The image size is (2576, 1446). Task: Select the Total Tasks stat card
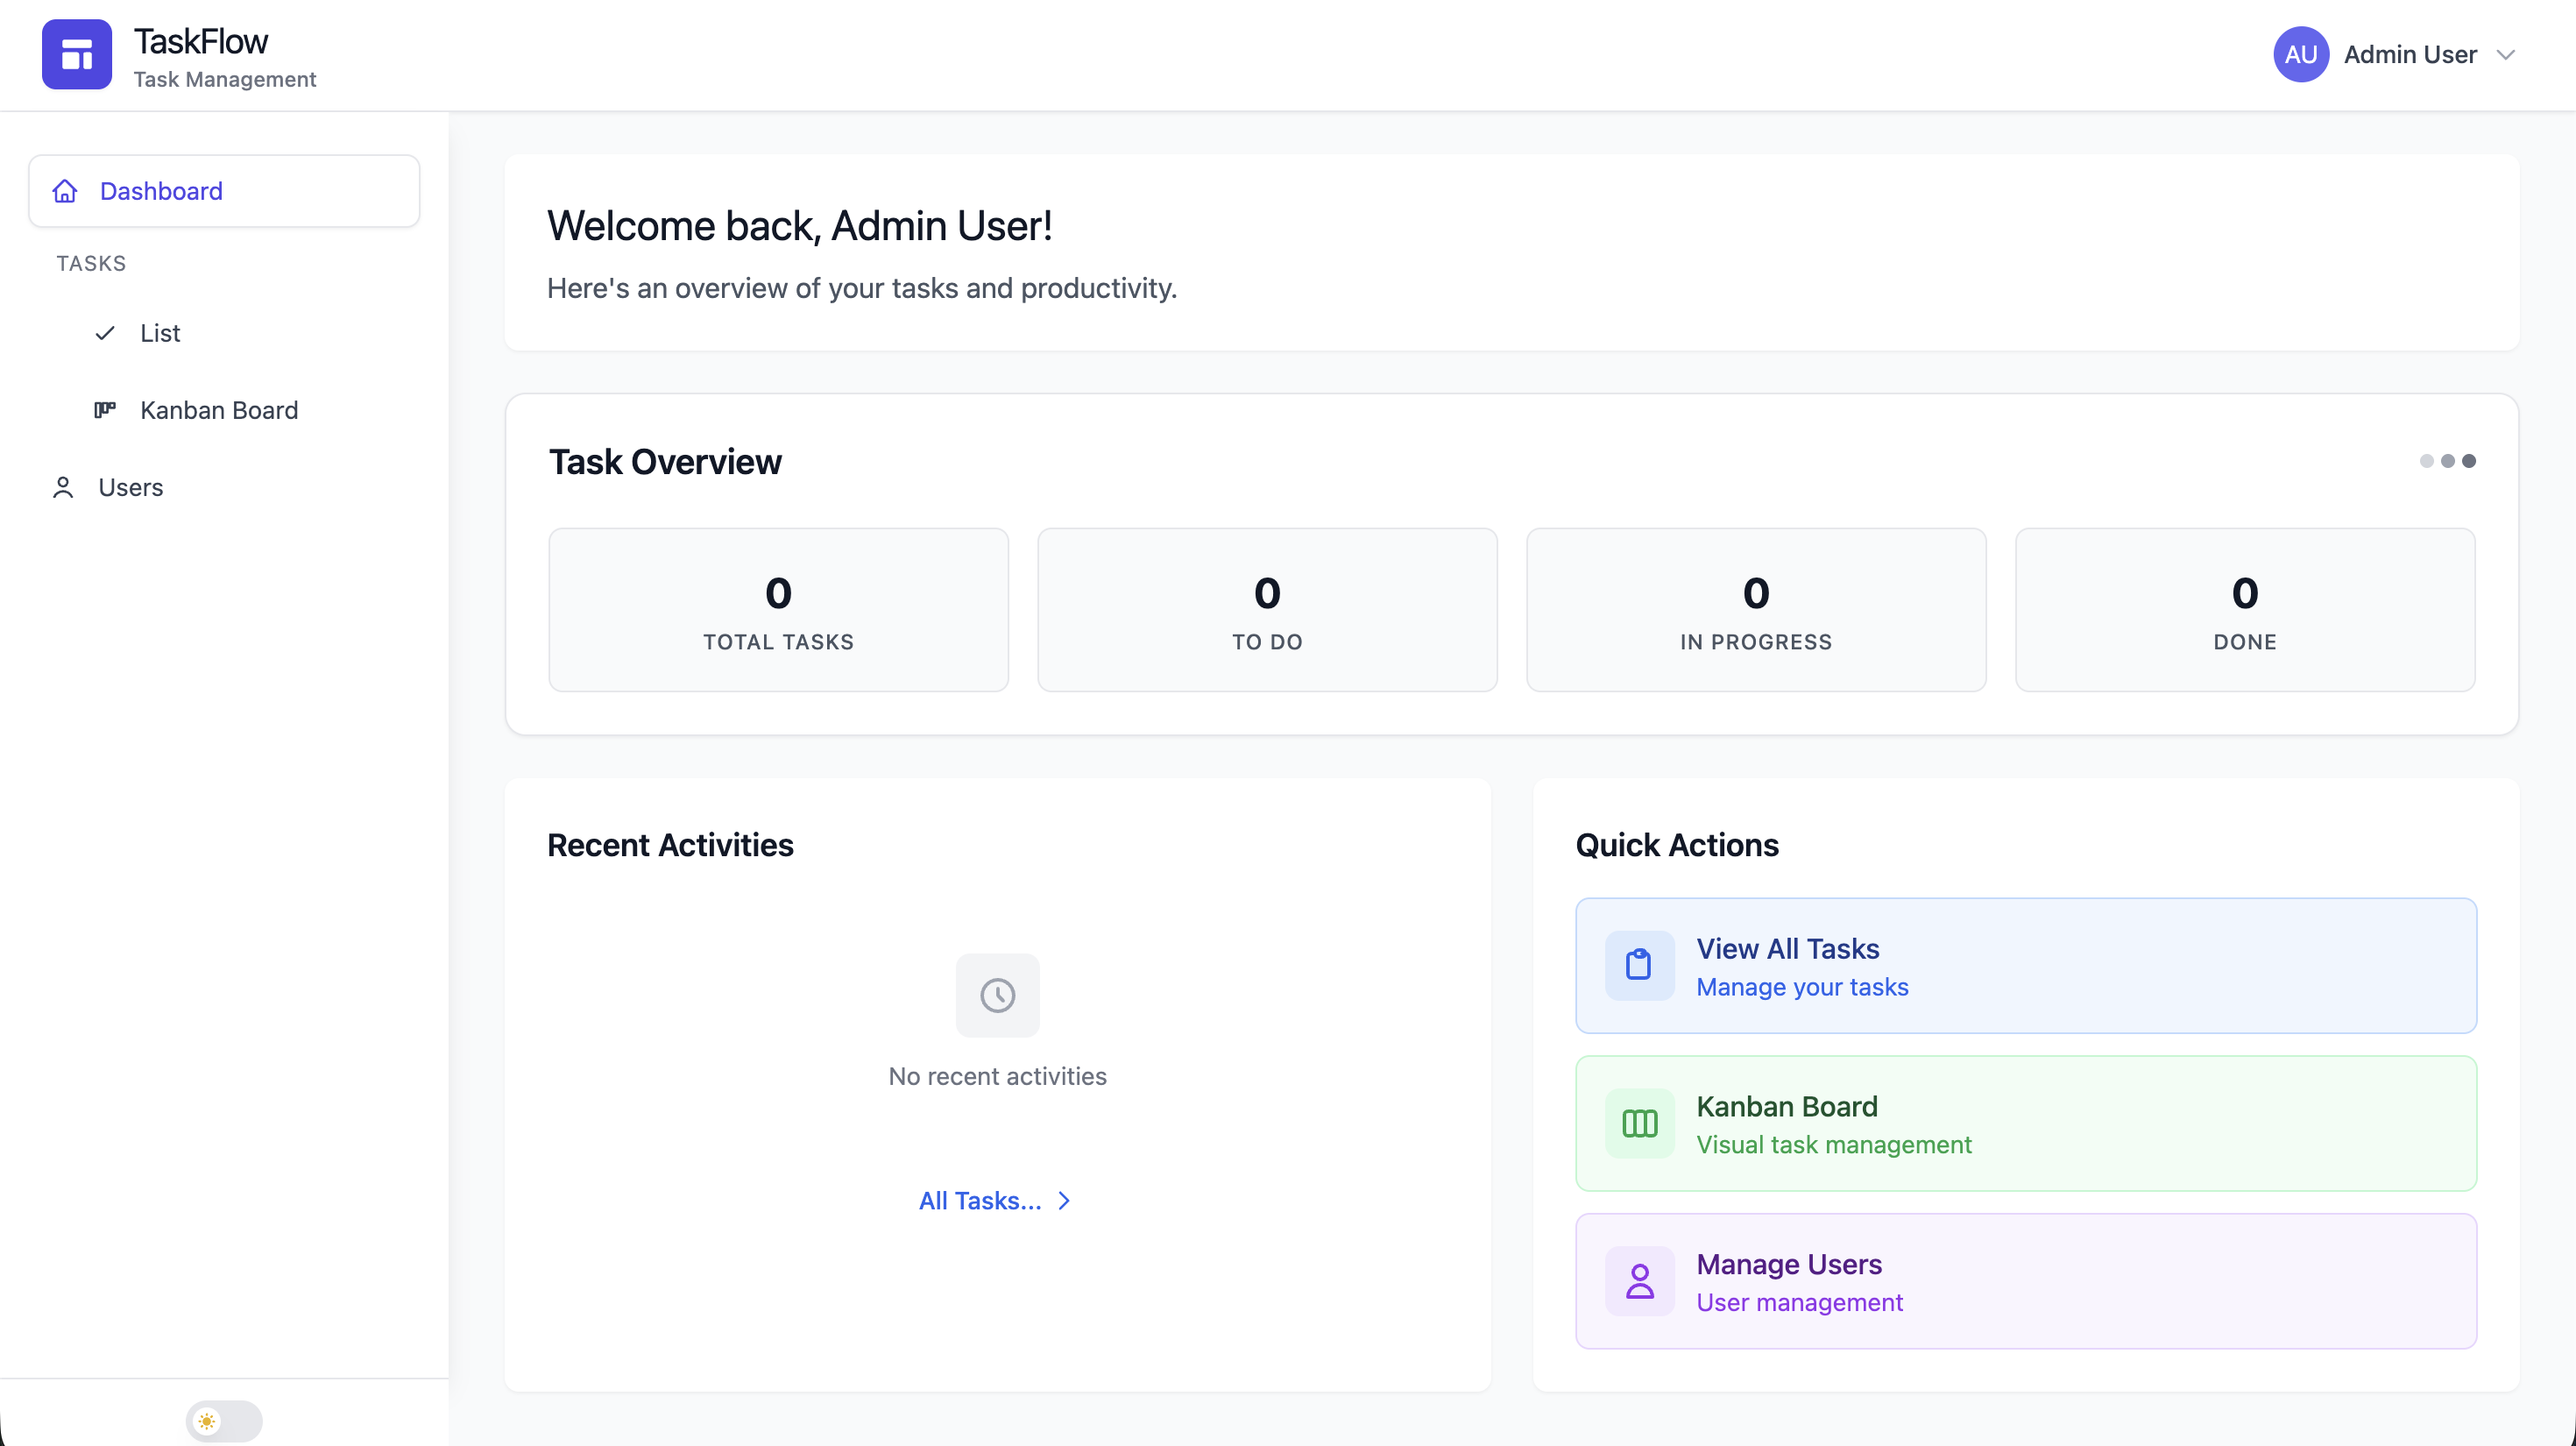[778, 610]
